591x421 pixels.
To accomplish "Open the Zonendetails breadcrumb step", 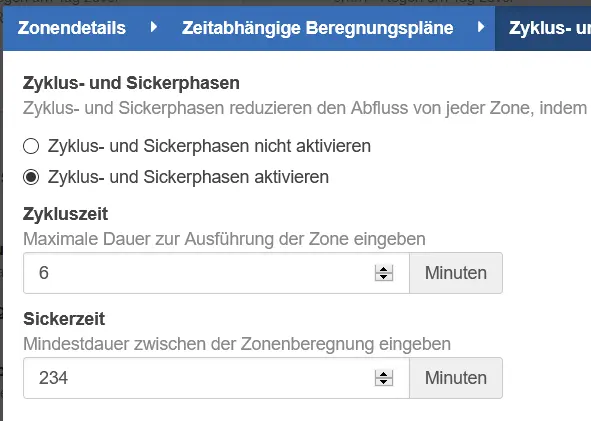I will 72,28.
